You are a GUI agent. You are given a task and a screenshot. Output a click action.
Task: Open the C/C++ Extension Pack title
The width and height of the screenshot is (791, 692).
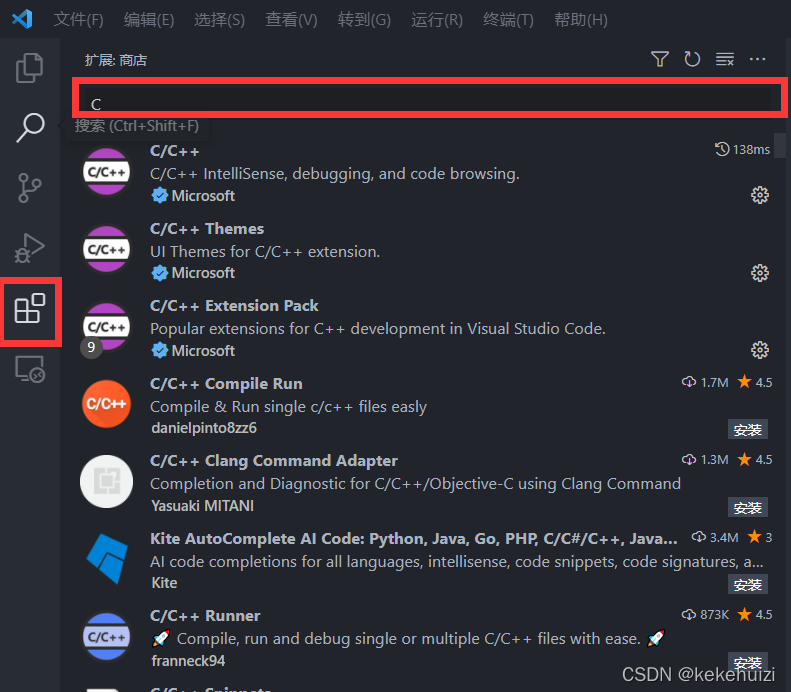tap(234, 306)
